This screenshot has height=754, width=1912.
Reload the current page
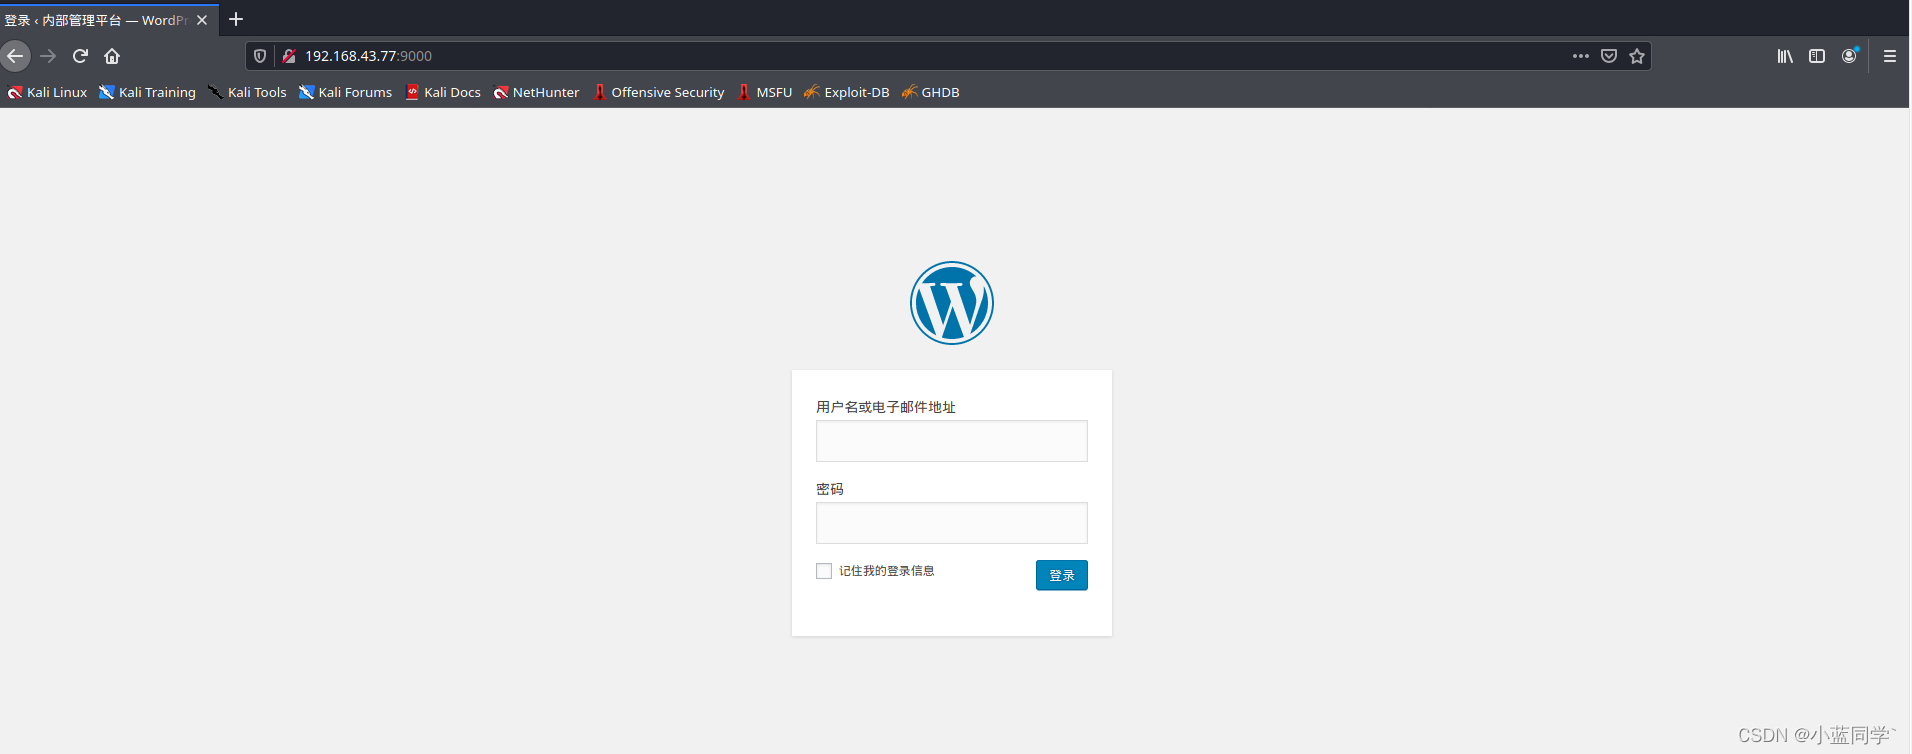coord(80,56)
